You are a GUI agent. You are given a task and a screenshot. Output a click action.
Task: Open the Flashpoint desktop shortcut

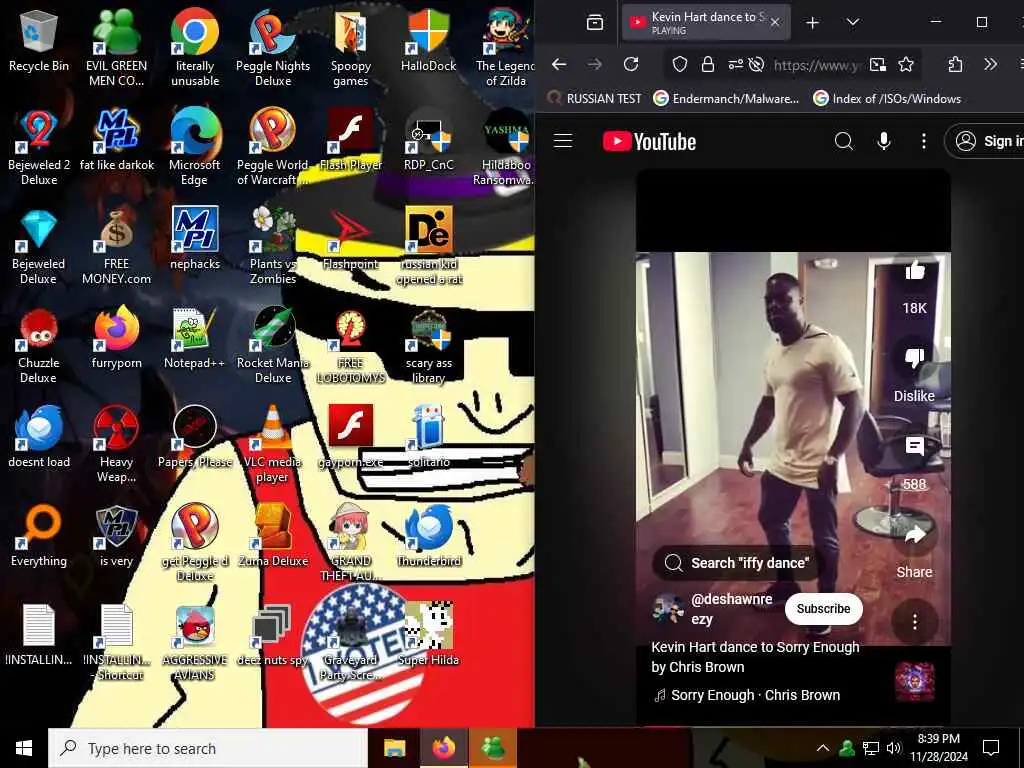coord(351,240)
